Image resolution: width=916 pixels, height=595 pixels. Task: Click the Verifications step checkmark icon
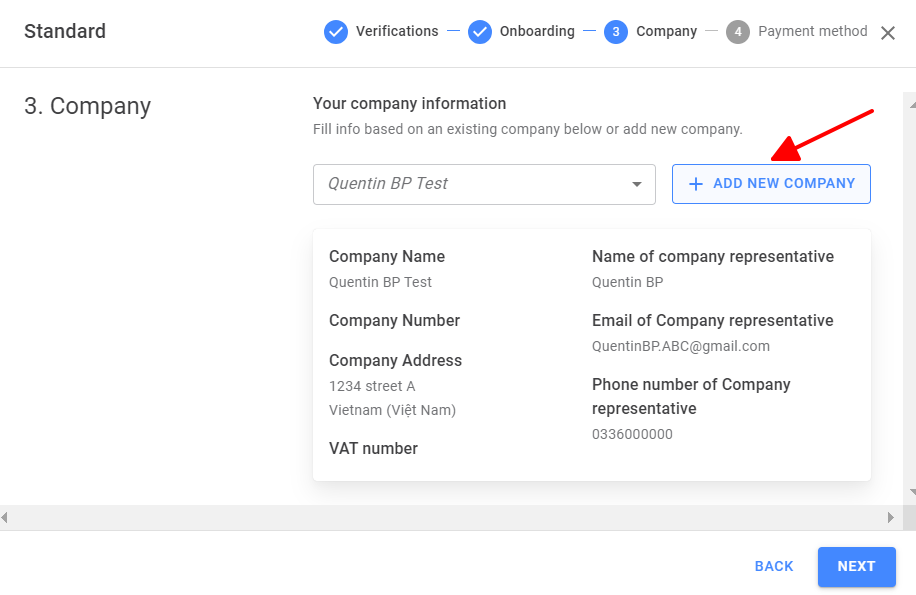pyautogui.click(x=336, y=32)
